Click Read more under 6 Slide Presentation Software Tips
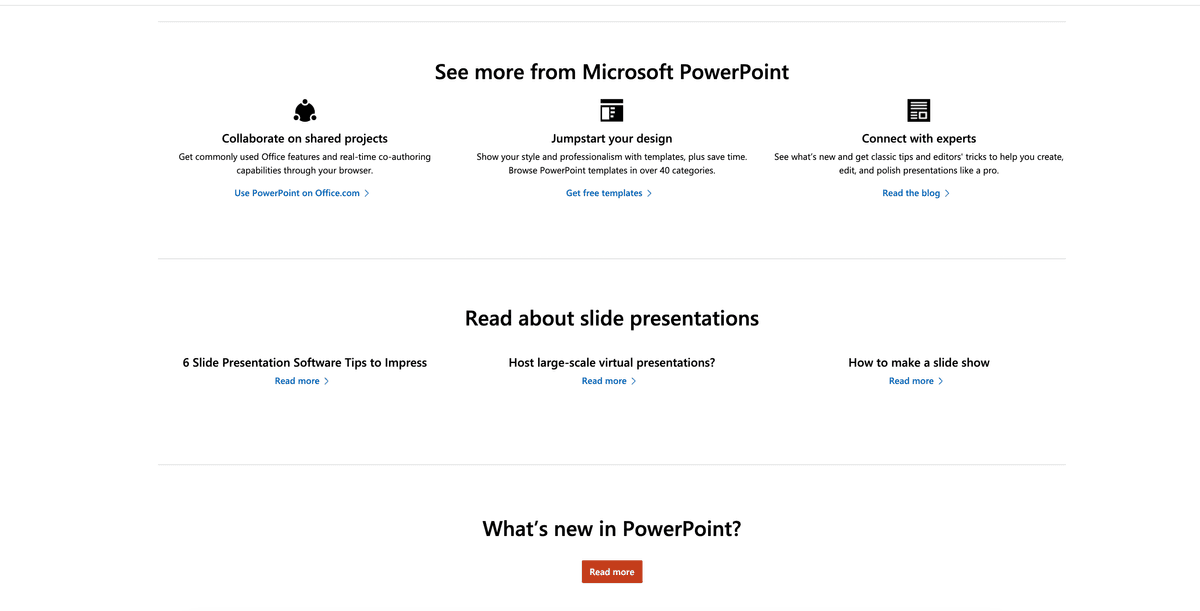Screen dimensions: 1200x611 [296, 380]
